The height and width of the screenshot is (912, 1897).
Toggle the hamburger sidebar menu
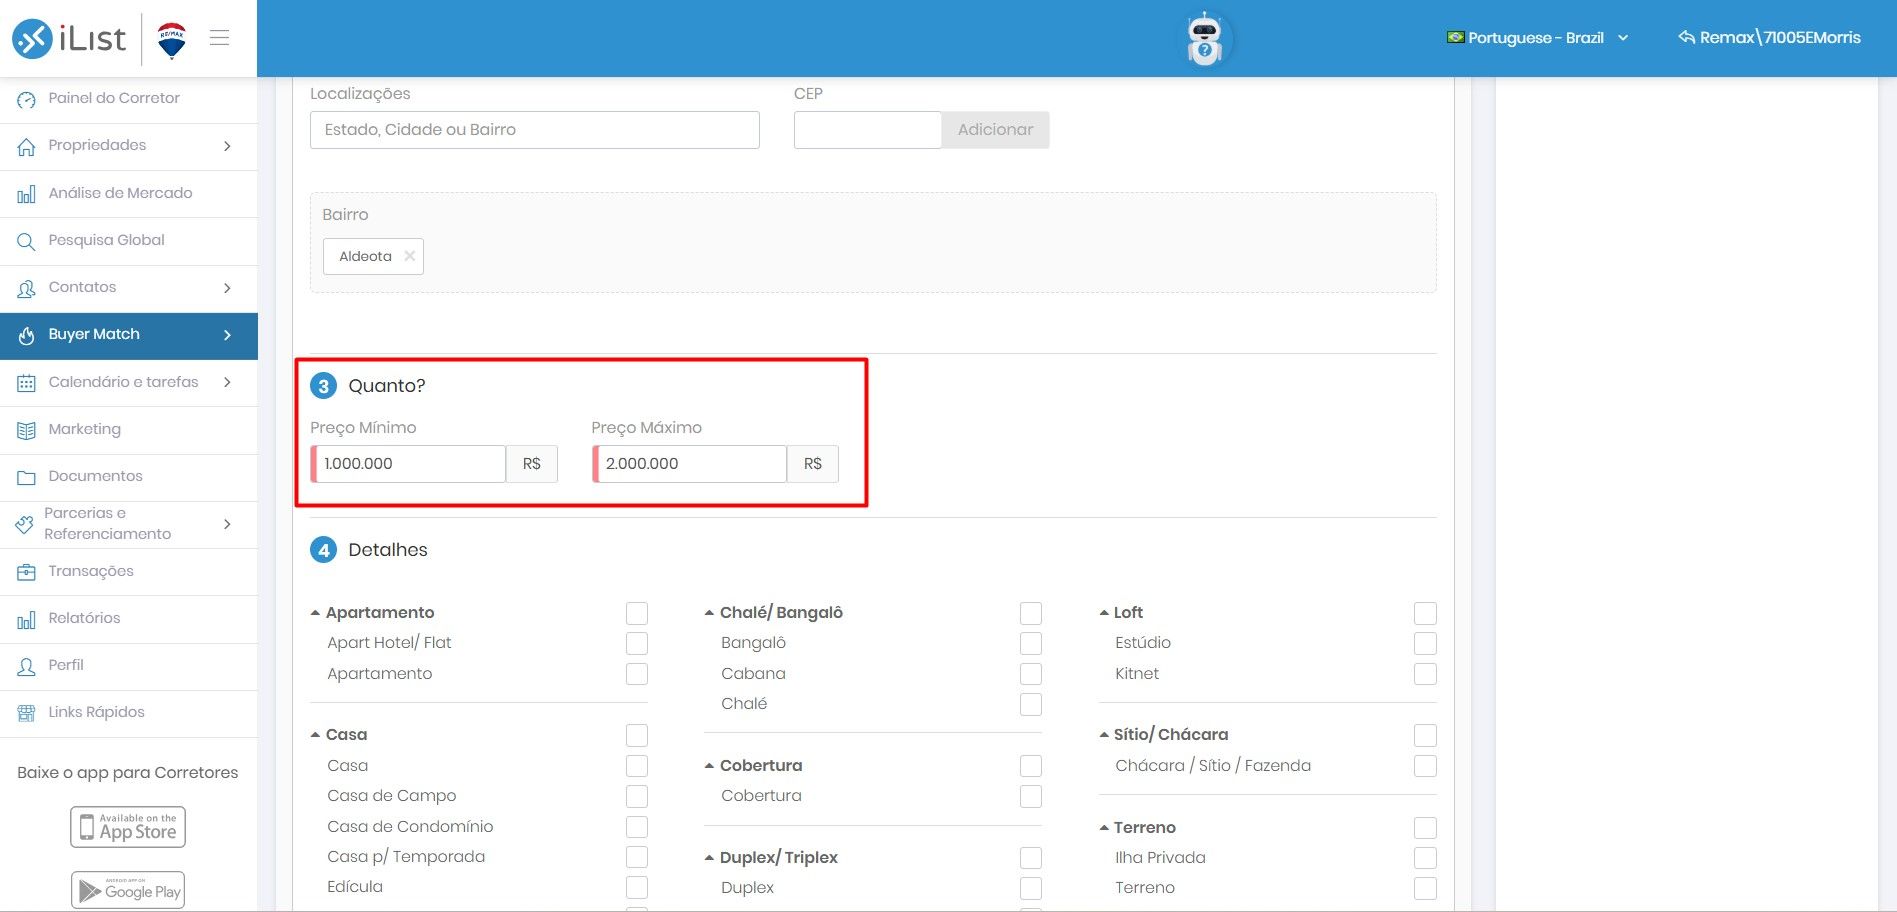click(220, 38)
